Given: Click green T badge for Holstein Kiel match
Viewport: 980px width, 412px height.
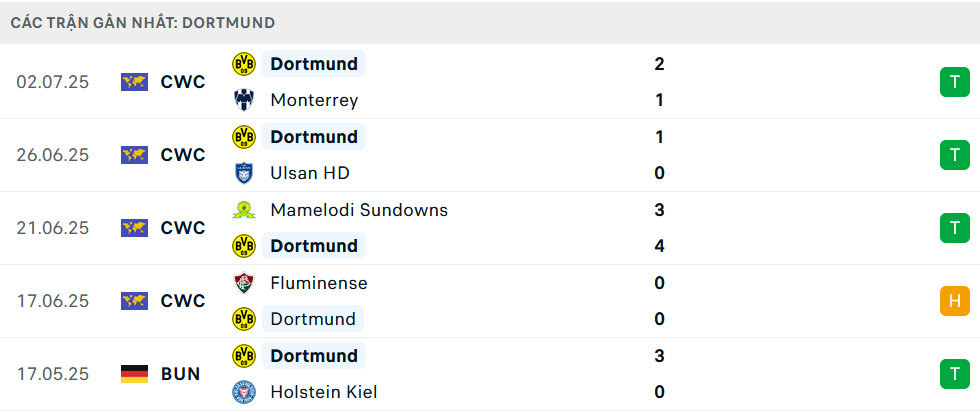Looking at the screenshot, I should click(x=954, y=374).
